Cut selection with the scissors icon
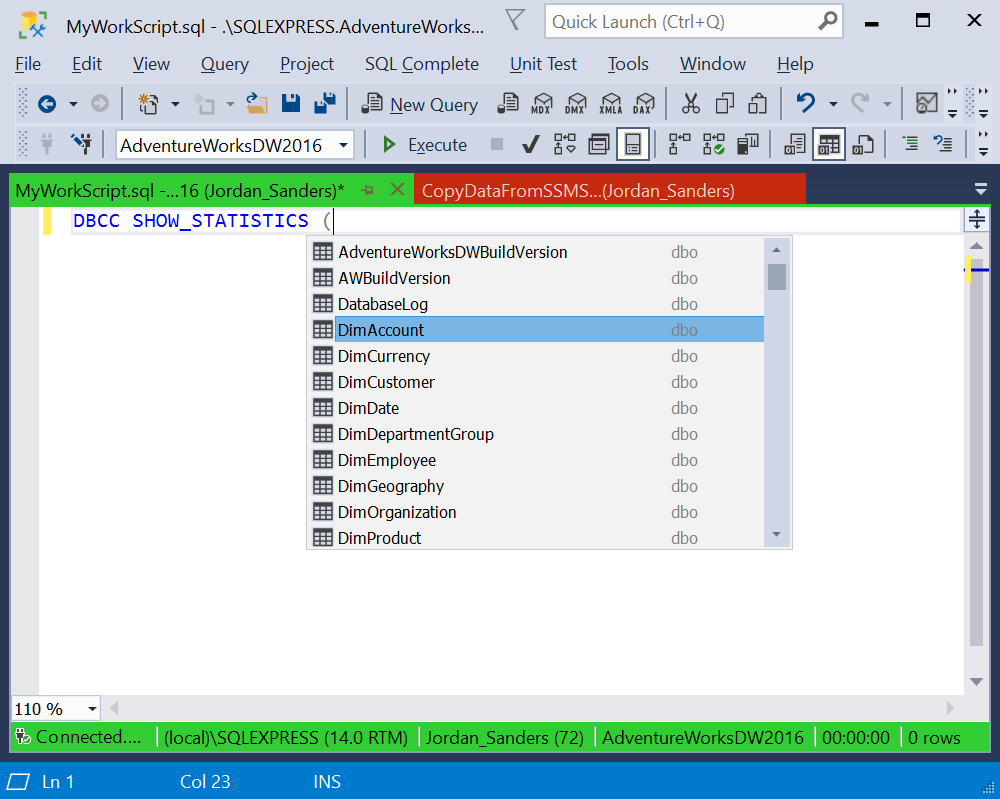The height and width of the screenshot is (799, 1000). point(691,103)
